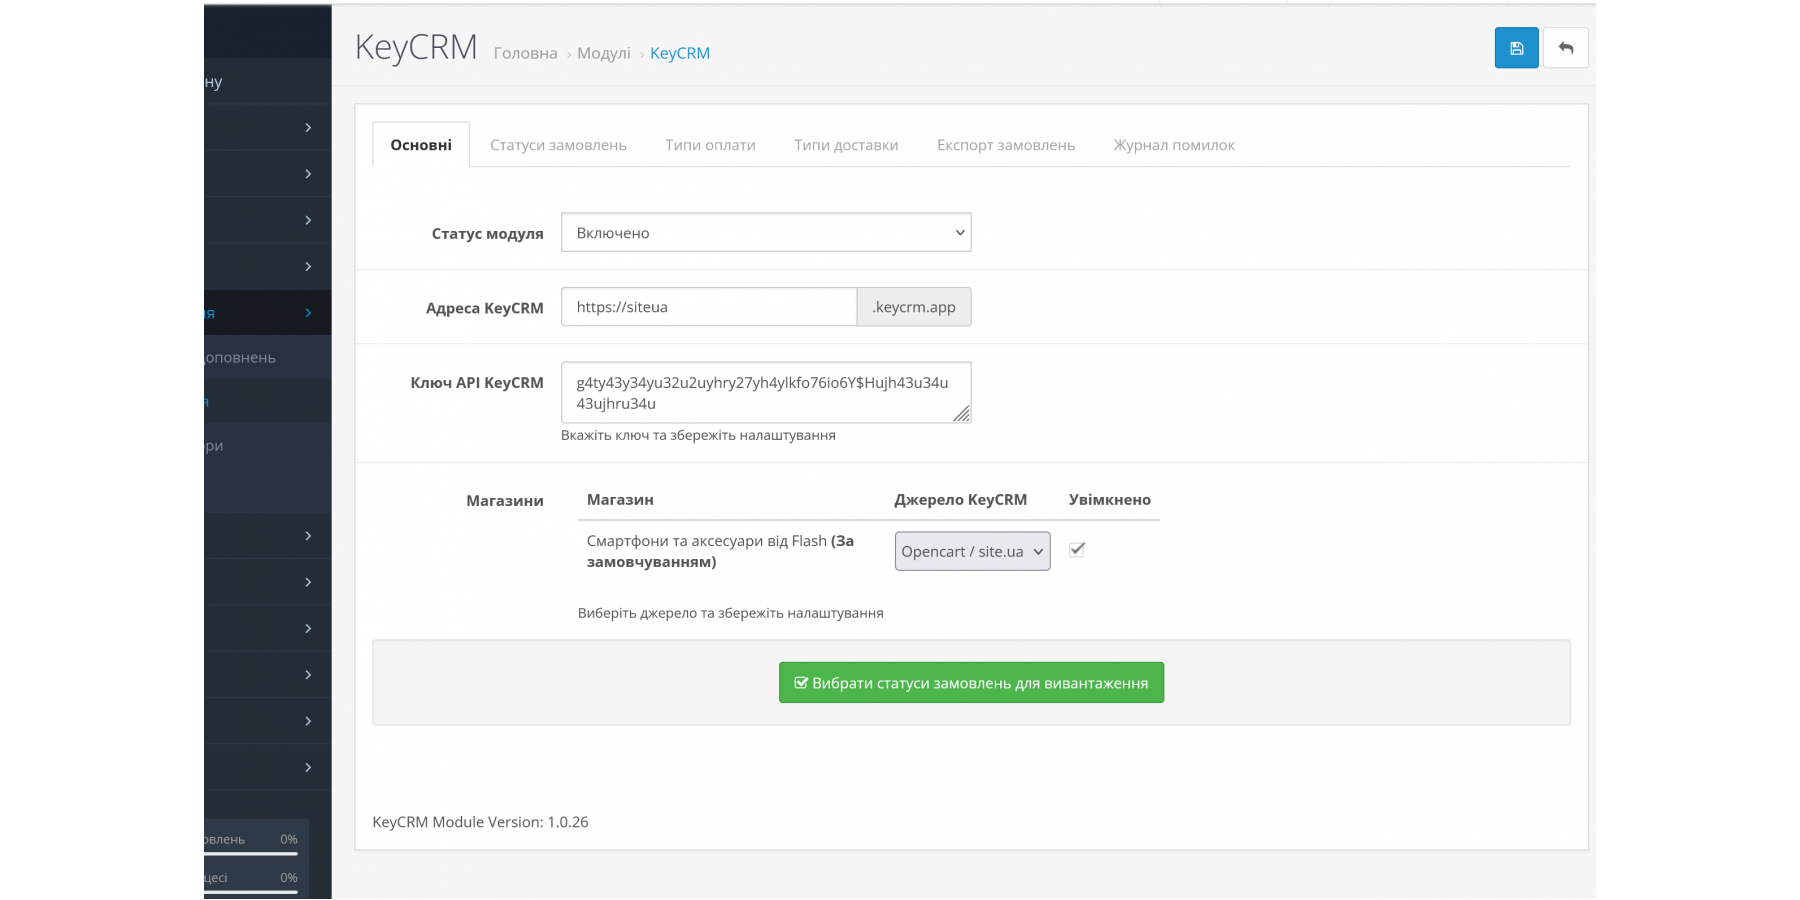
Task: Click the hint Вкажіть ключ та збережіть налаштування
Action: 698,435
